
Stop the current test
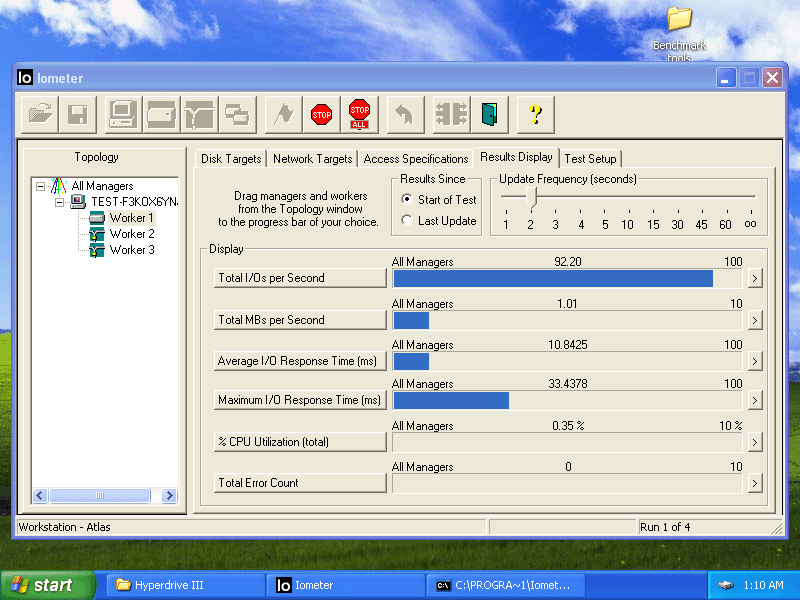[x=321, y=114]
